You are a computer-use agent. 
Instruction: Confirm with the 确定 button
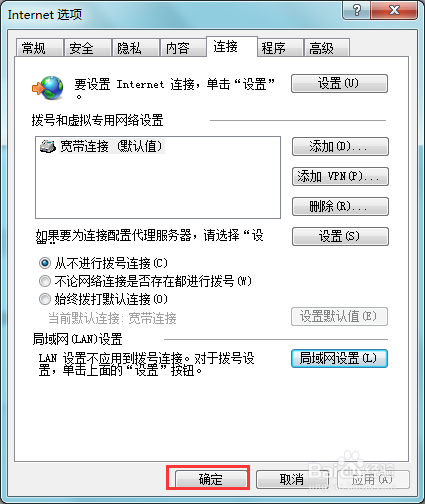[211, 479]
